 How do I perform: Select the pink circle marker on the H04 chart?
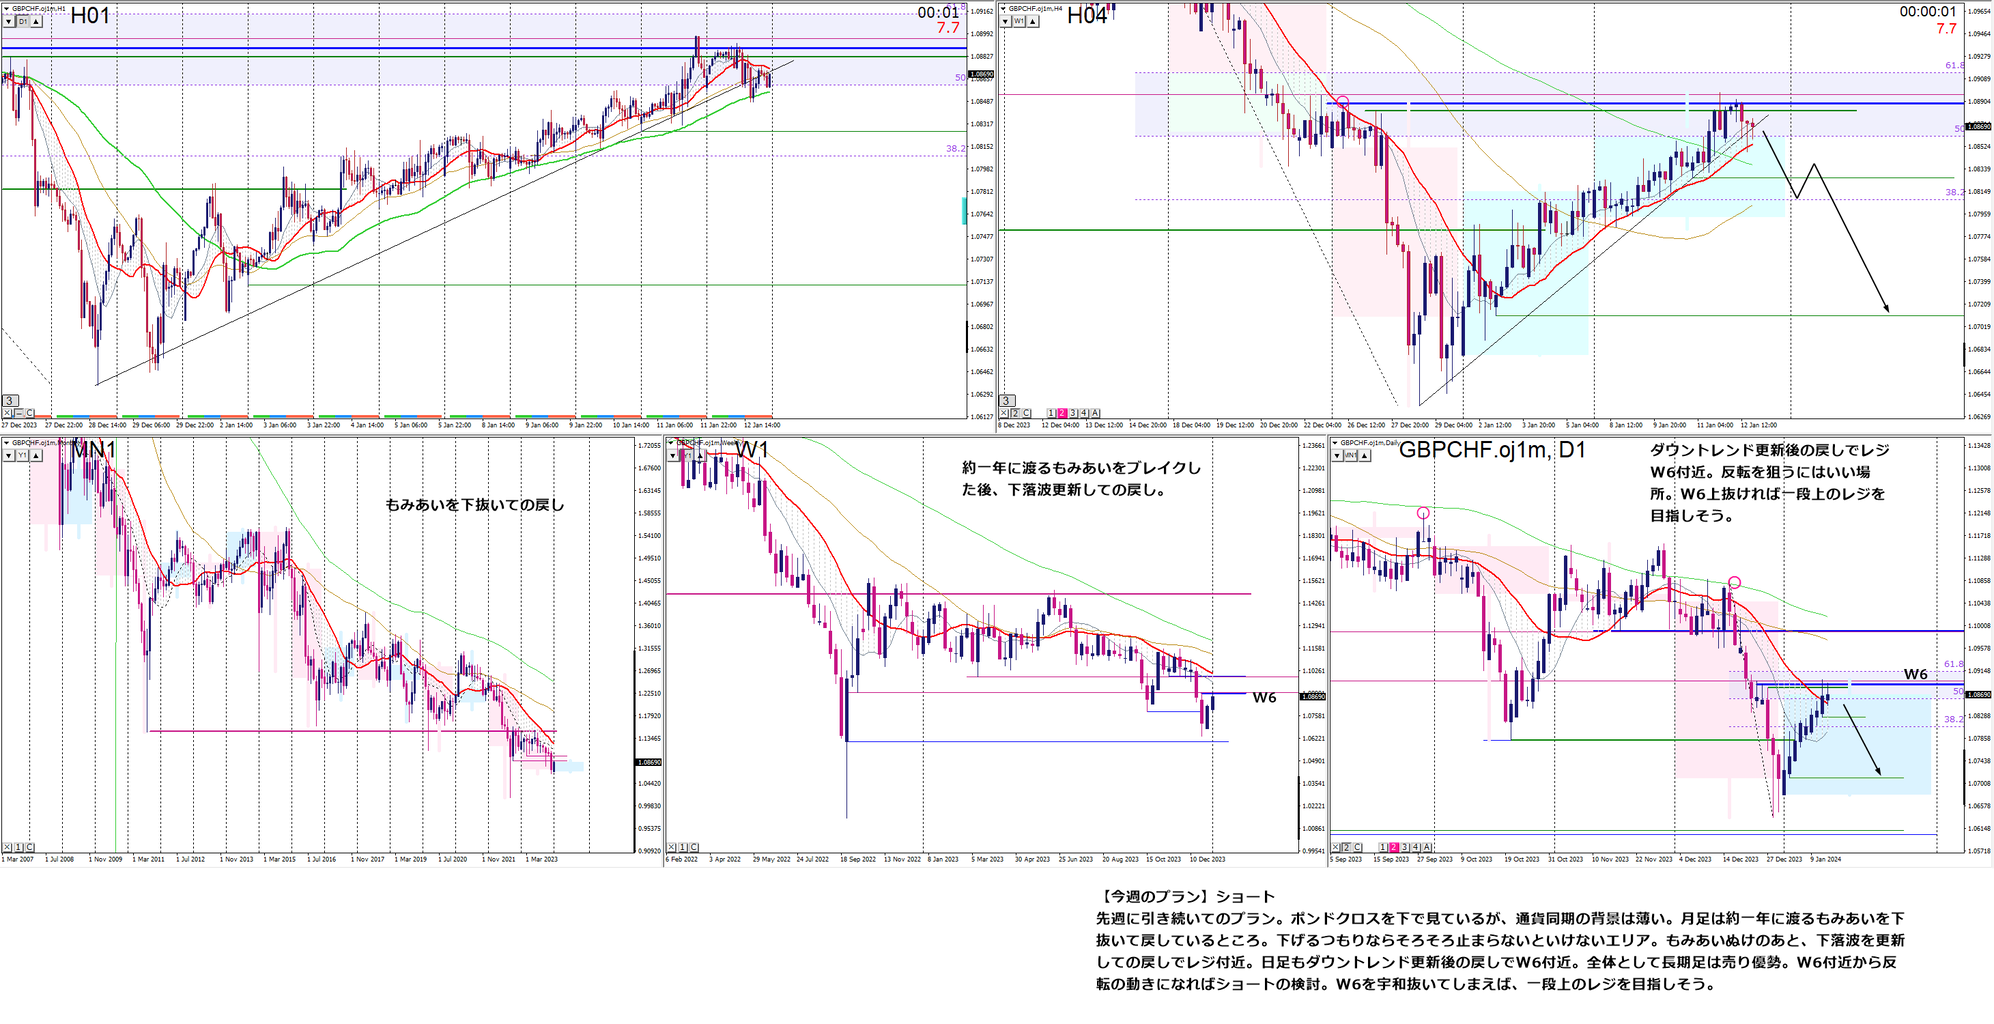coord(1343,102)
